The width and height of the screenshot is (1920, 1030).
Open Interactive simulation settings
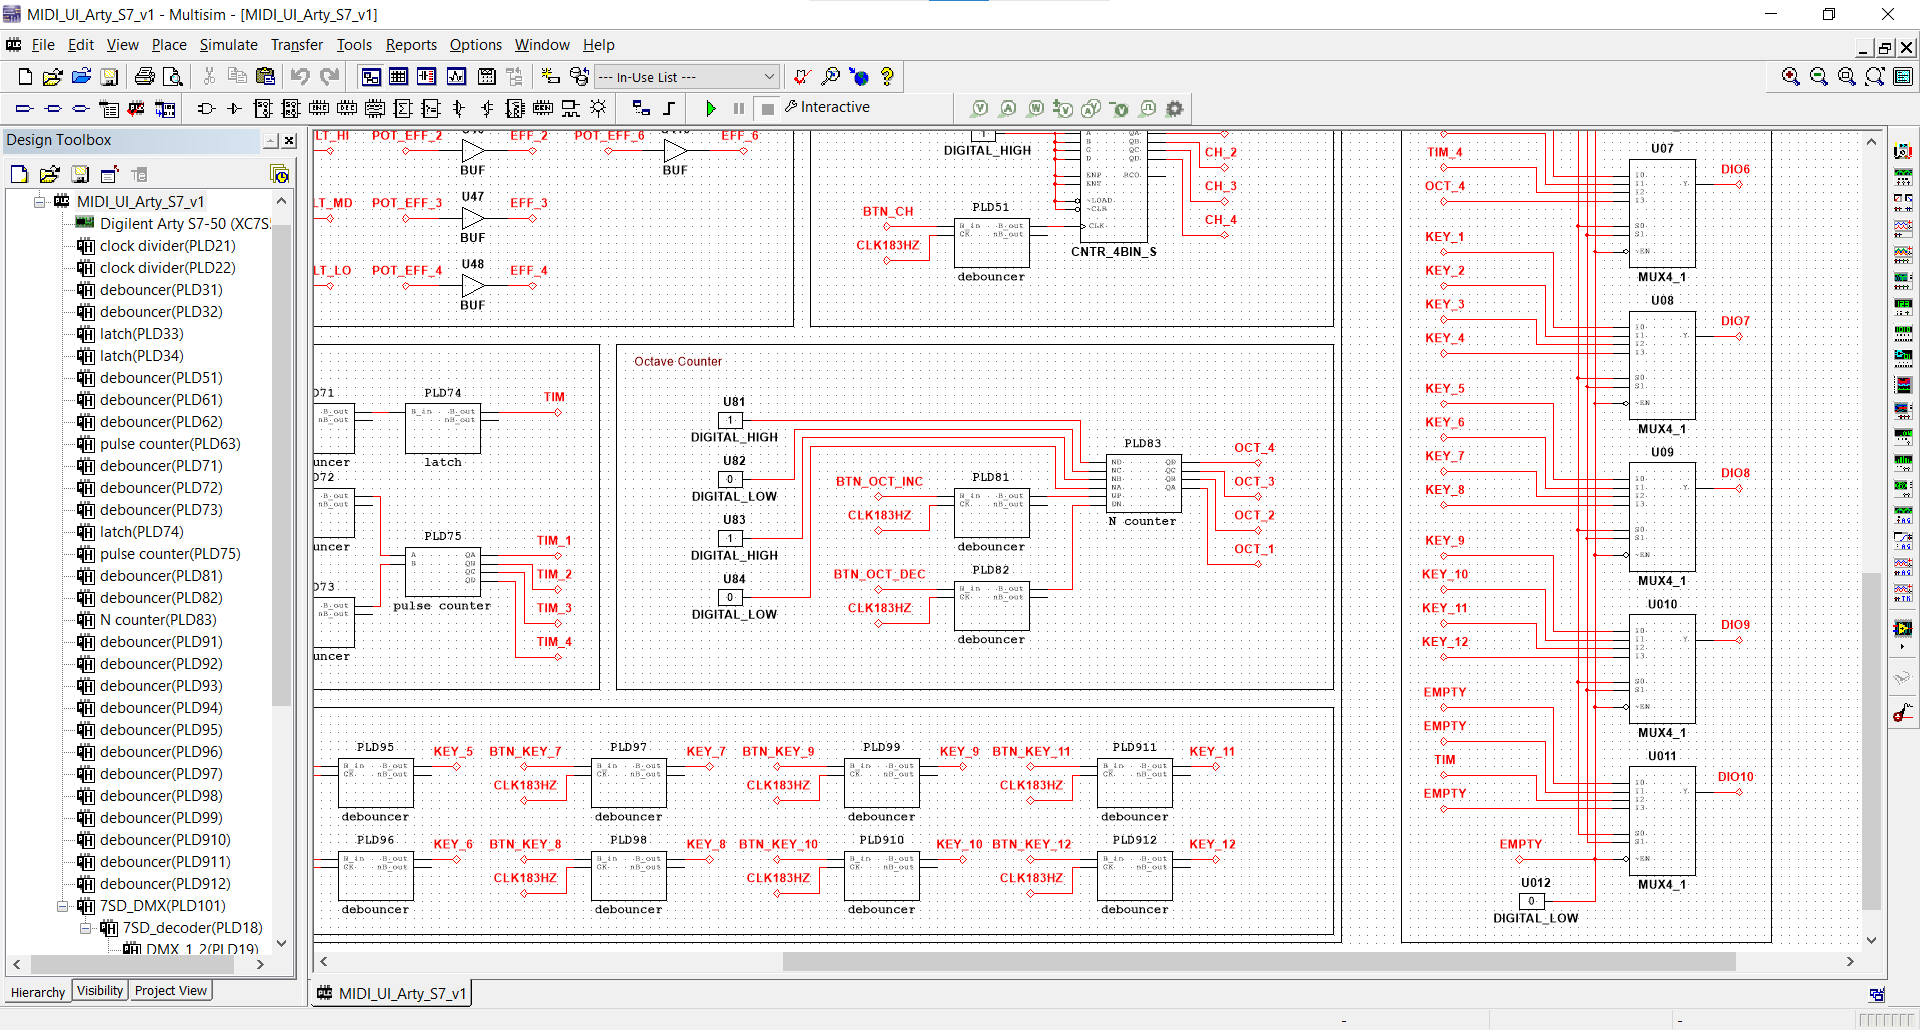coord(827,107)
